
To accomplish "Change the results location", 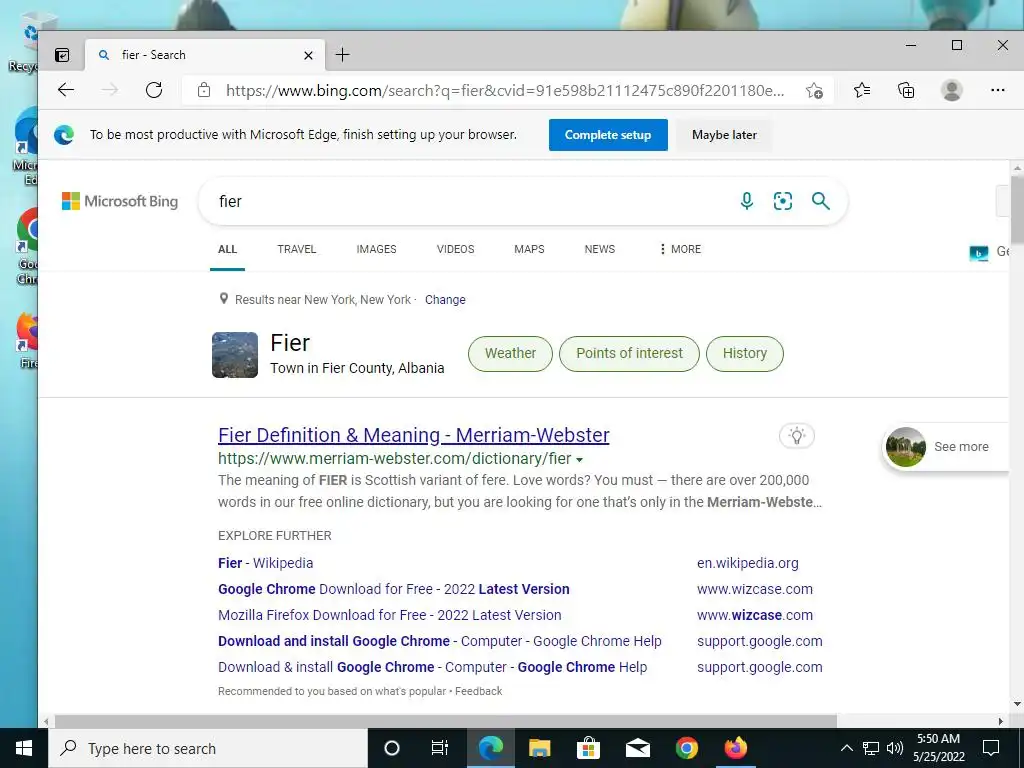I will [445, 300].
